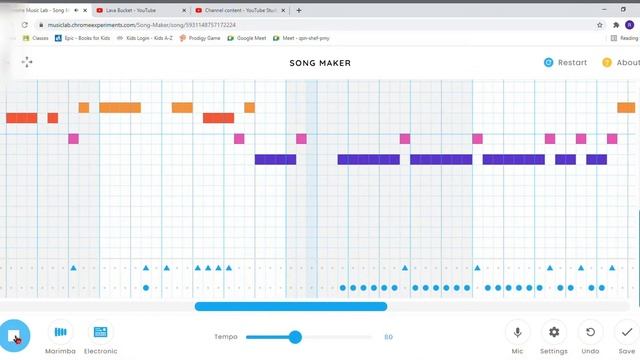Click the stop playback button
The height and width of the screenshot is (360, 640).
click(14, 336)
